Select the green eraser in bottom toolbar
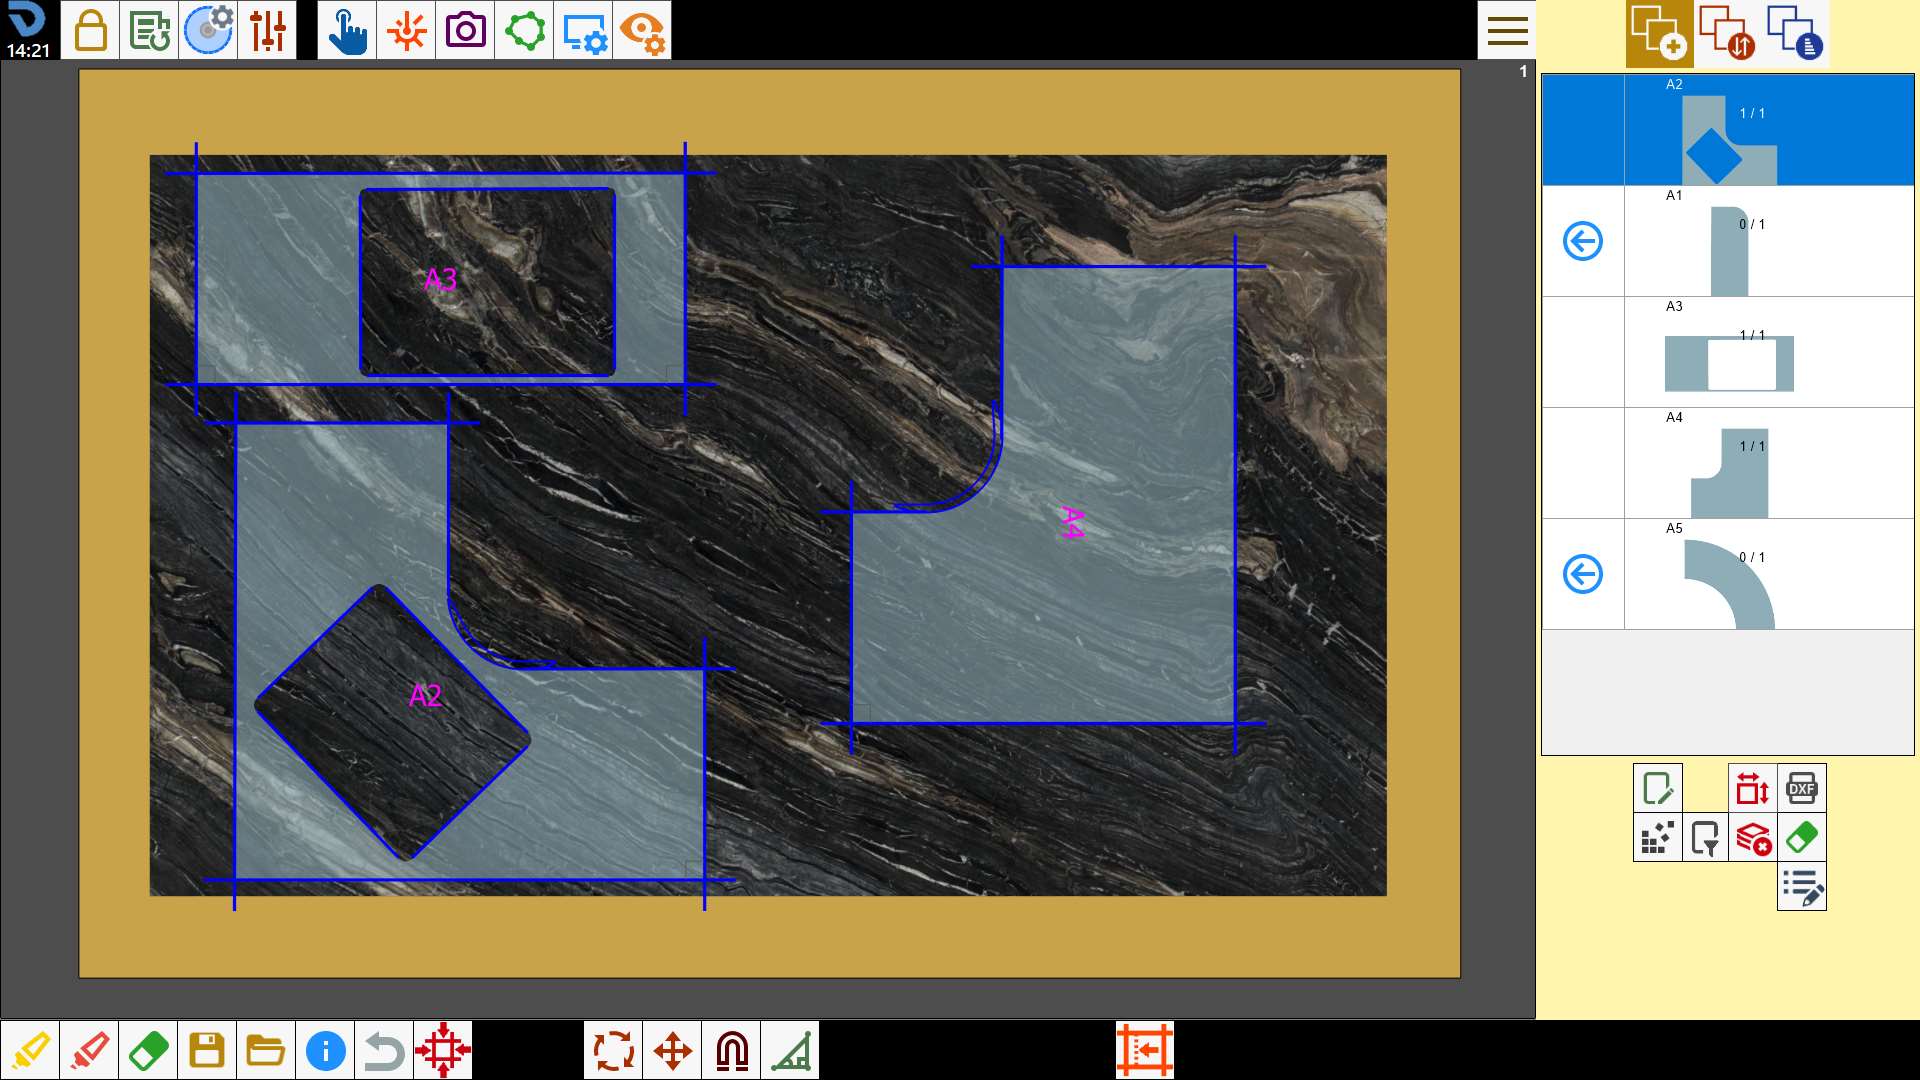Image resolution: width=1920 pixels, height=1080 pixels. coord(148,1050)
